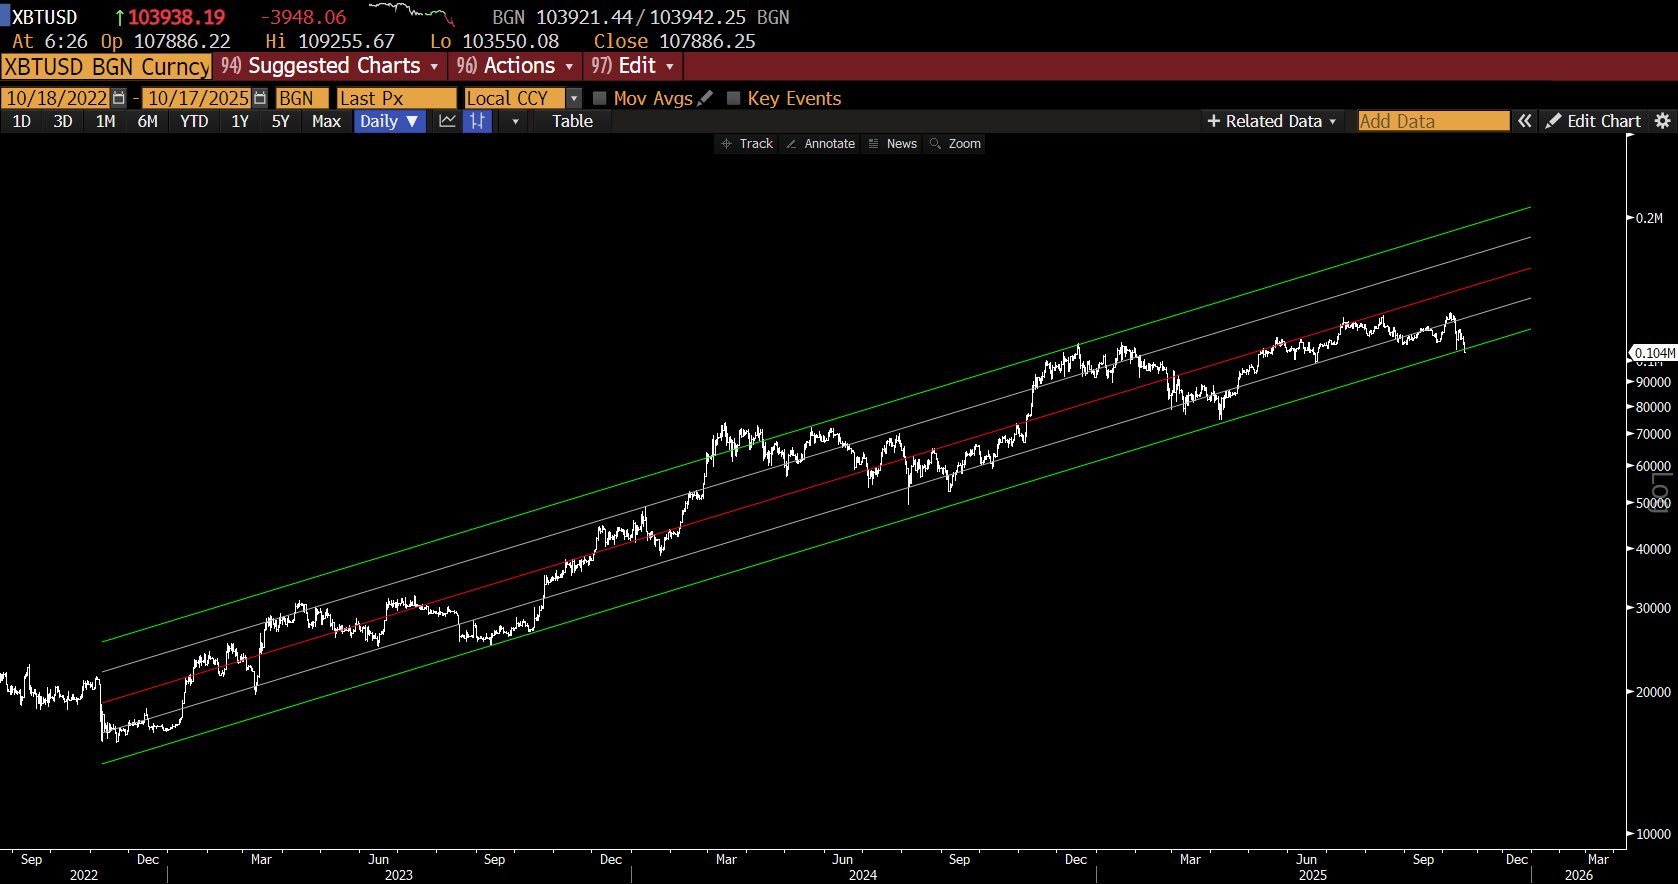Click the Mov Avgs pencil edit icon
The height and width of the screenshot is (884, 1678).
[x=705, y=98]
